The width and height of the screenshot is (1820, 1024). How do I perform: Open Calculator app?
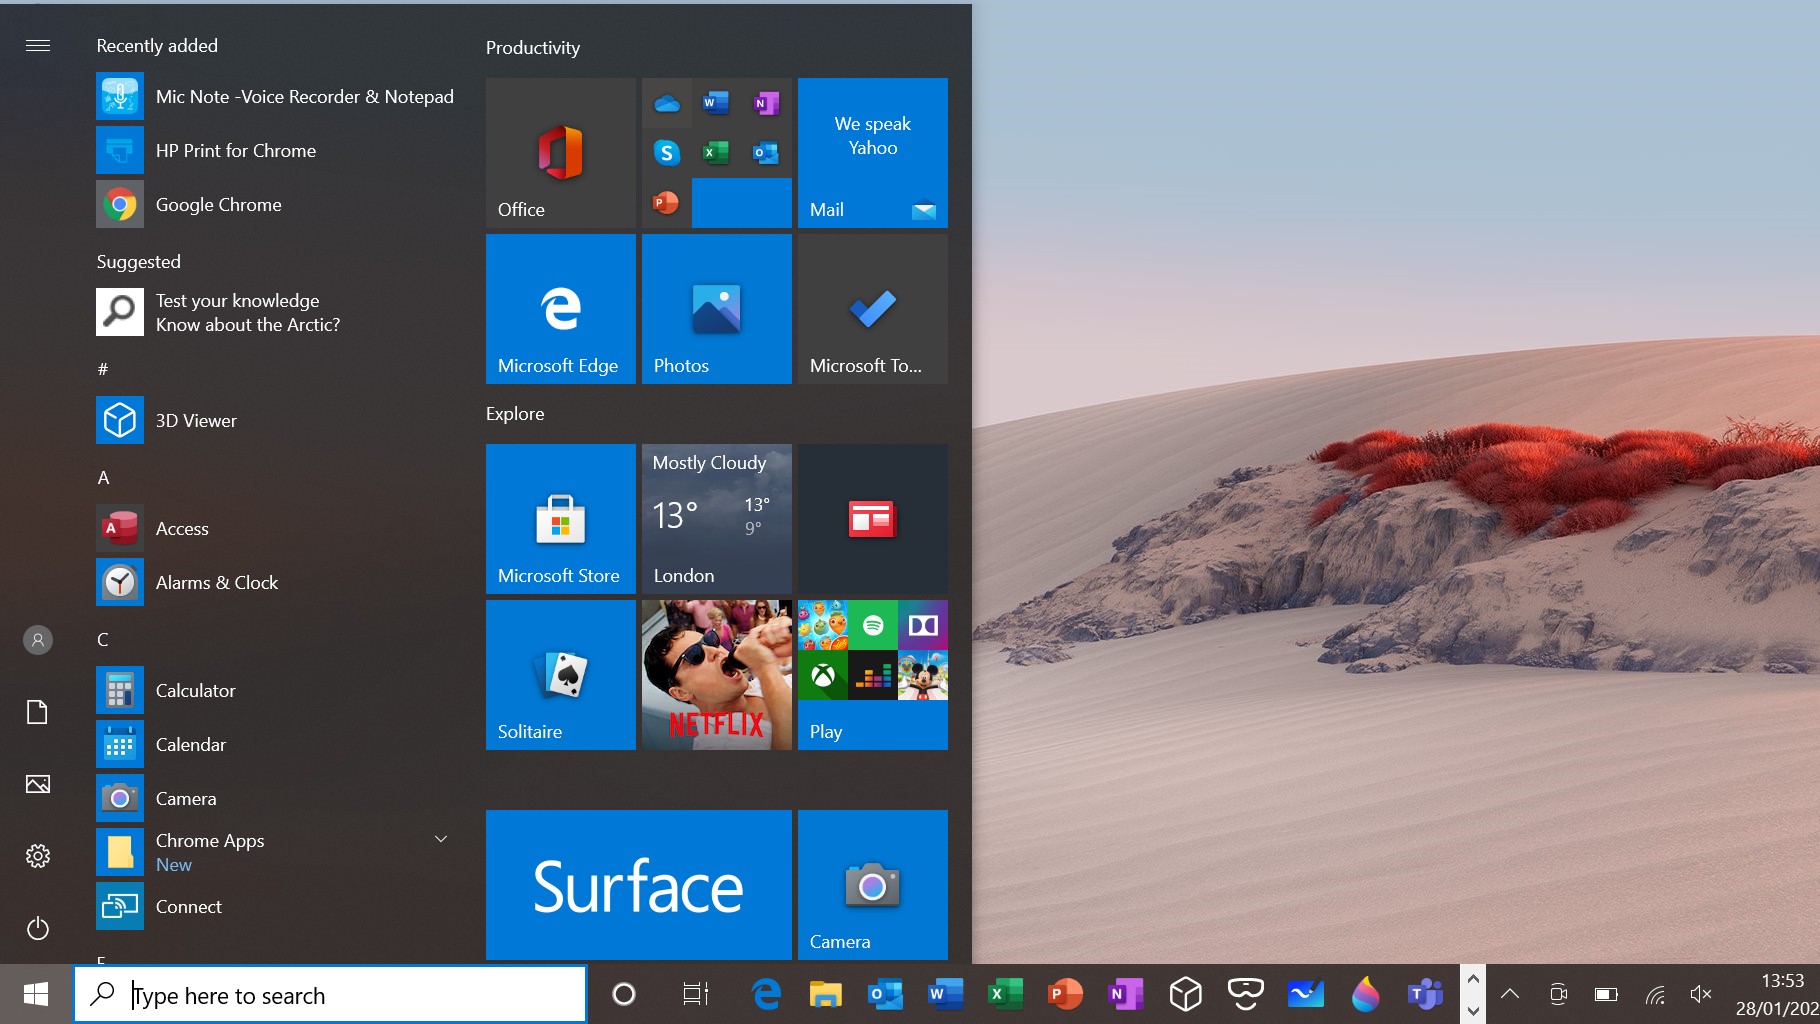coord(276,691)
